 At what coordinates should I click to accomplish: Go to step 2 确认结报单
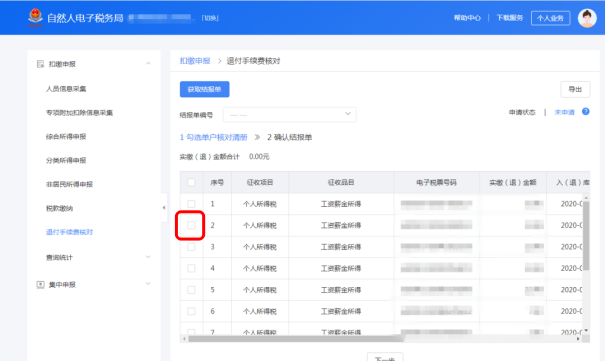289,137
